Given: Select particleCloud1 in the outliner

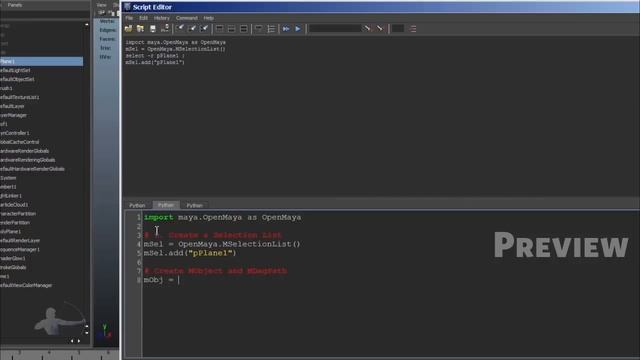Looking at the screenshot, I should 14,205.
